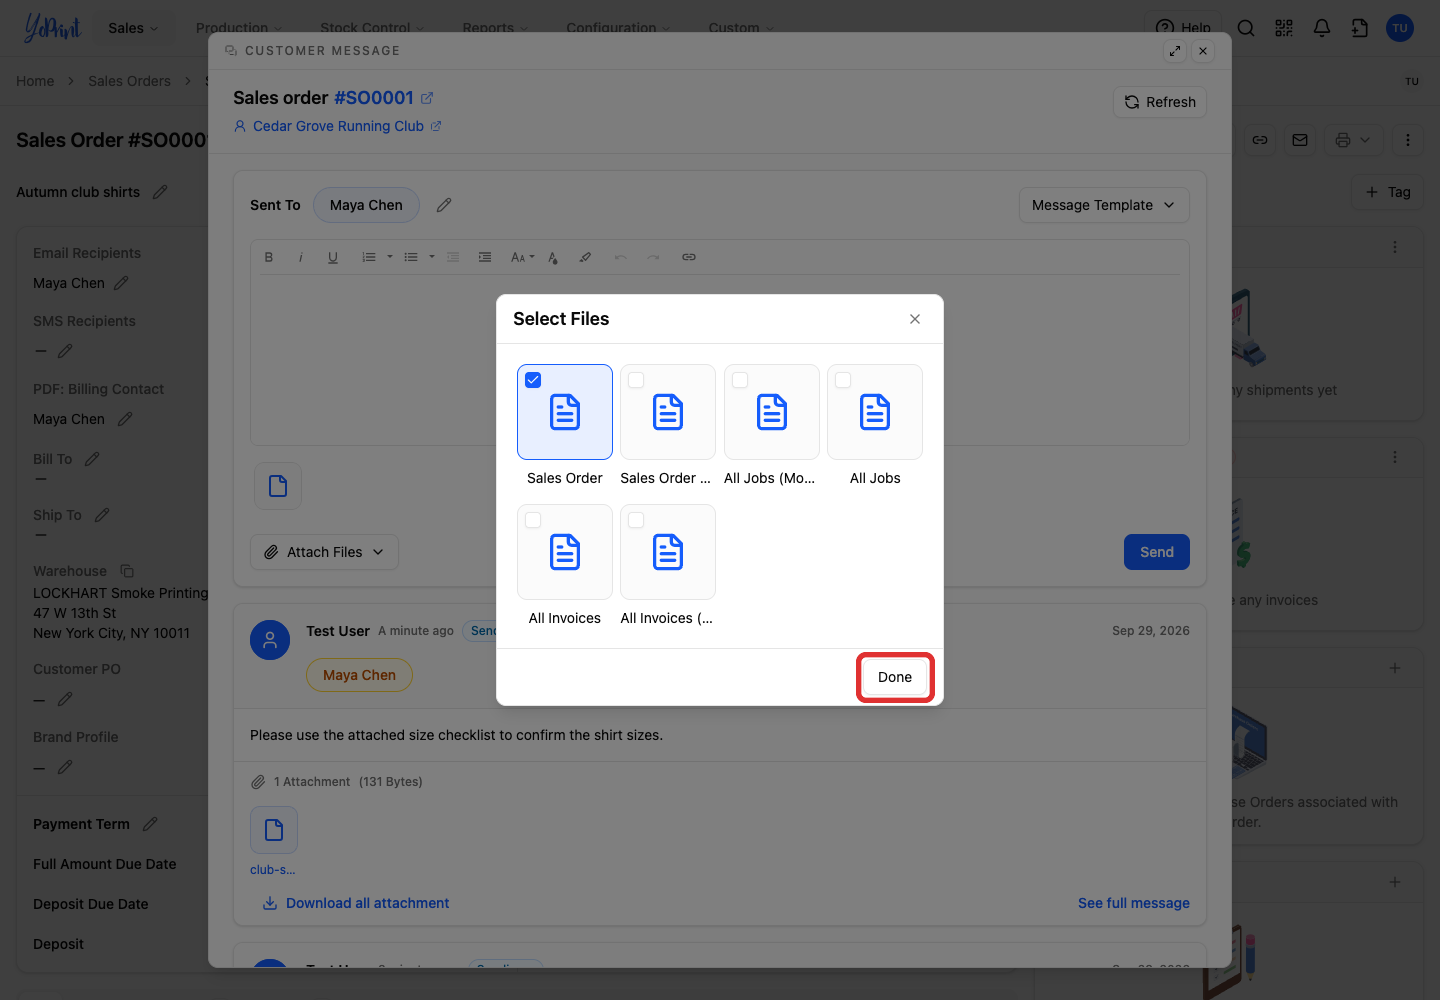1440x1000 pixels.
Task: Apply italic formatting in message editor
Action: click(x=301, y=257)
